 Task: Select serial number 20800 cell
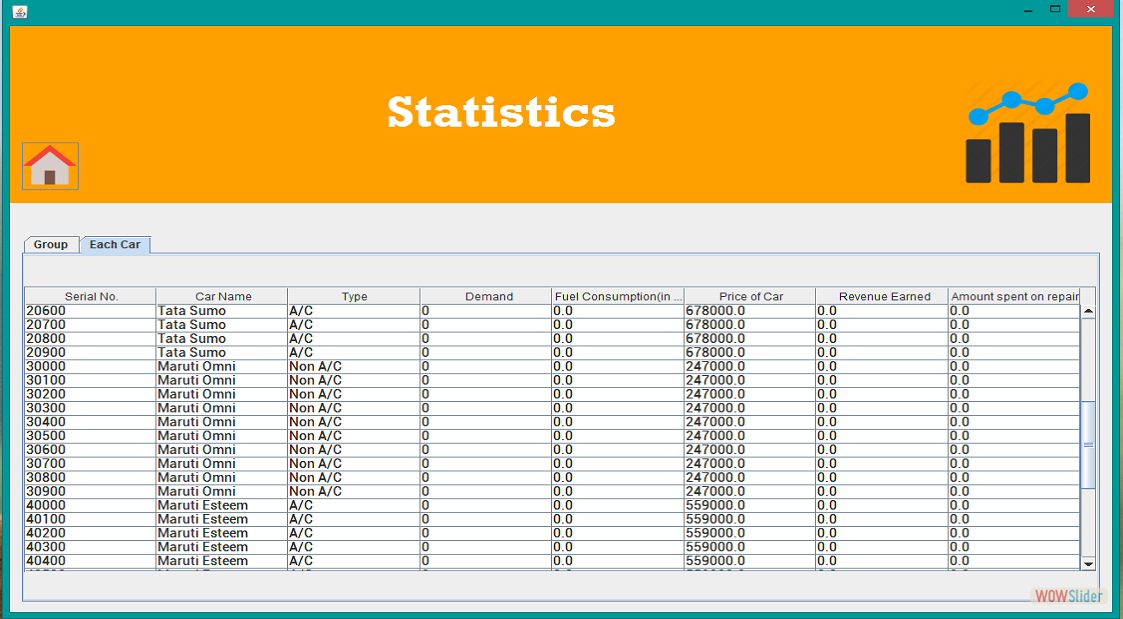pyautogui.click(x=90, y=339)
